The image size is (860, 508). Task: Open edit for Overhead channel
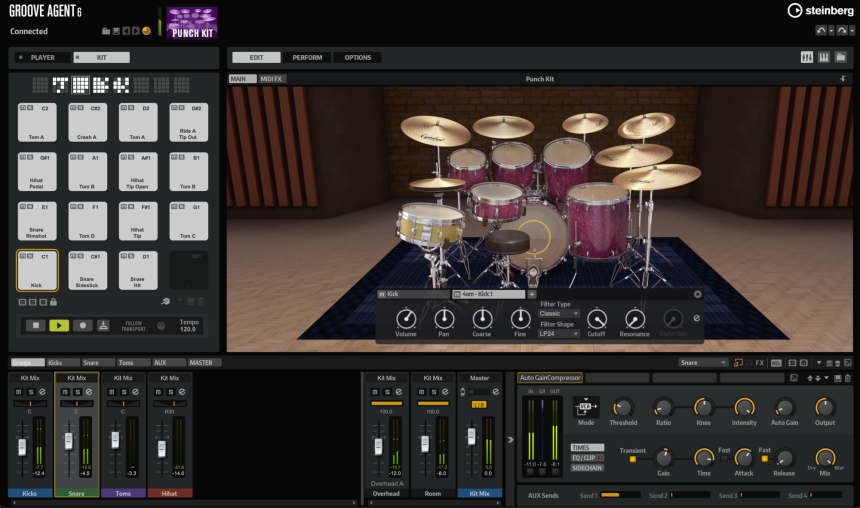pyautogui.click(x=399, y=392)
